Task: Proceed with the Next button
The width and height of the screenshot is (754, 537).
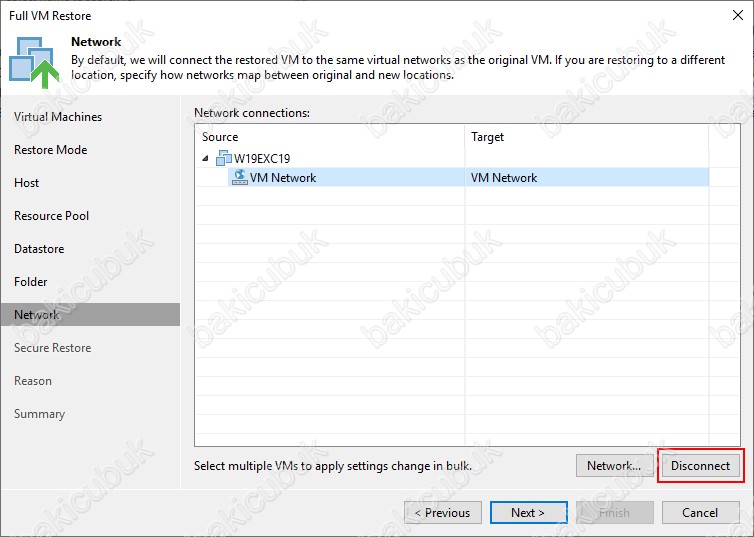Action: (x=528, y=512)
